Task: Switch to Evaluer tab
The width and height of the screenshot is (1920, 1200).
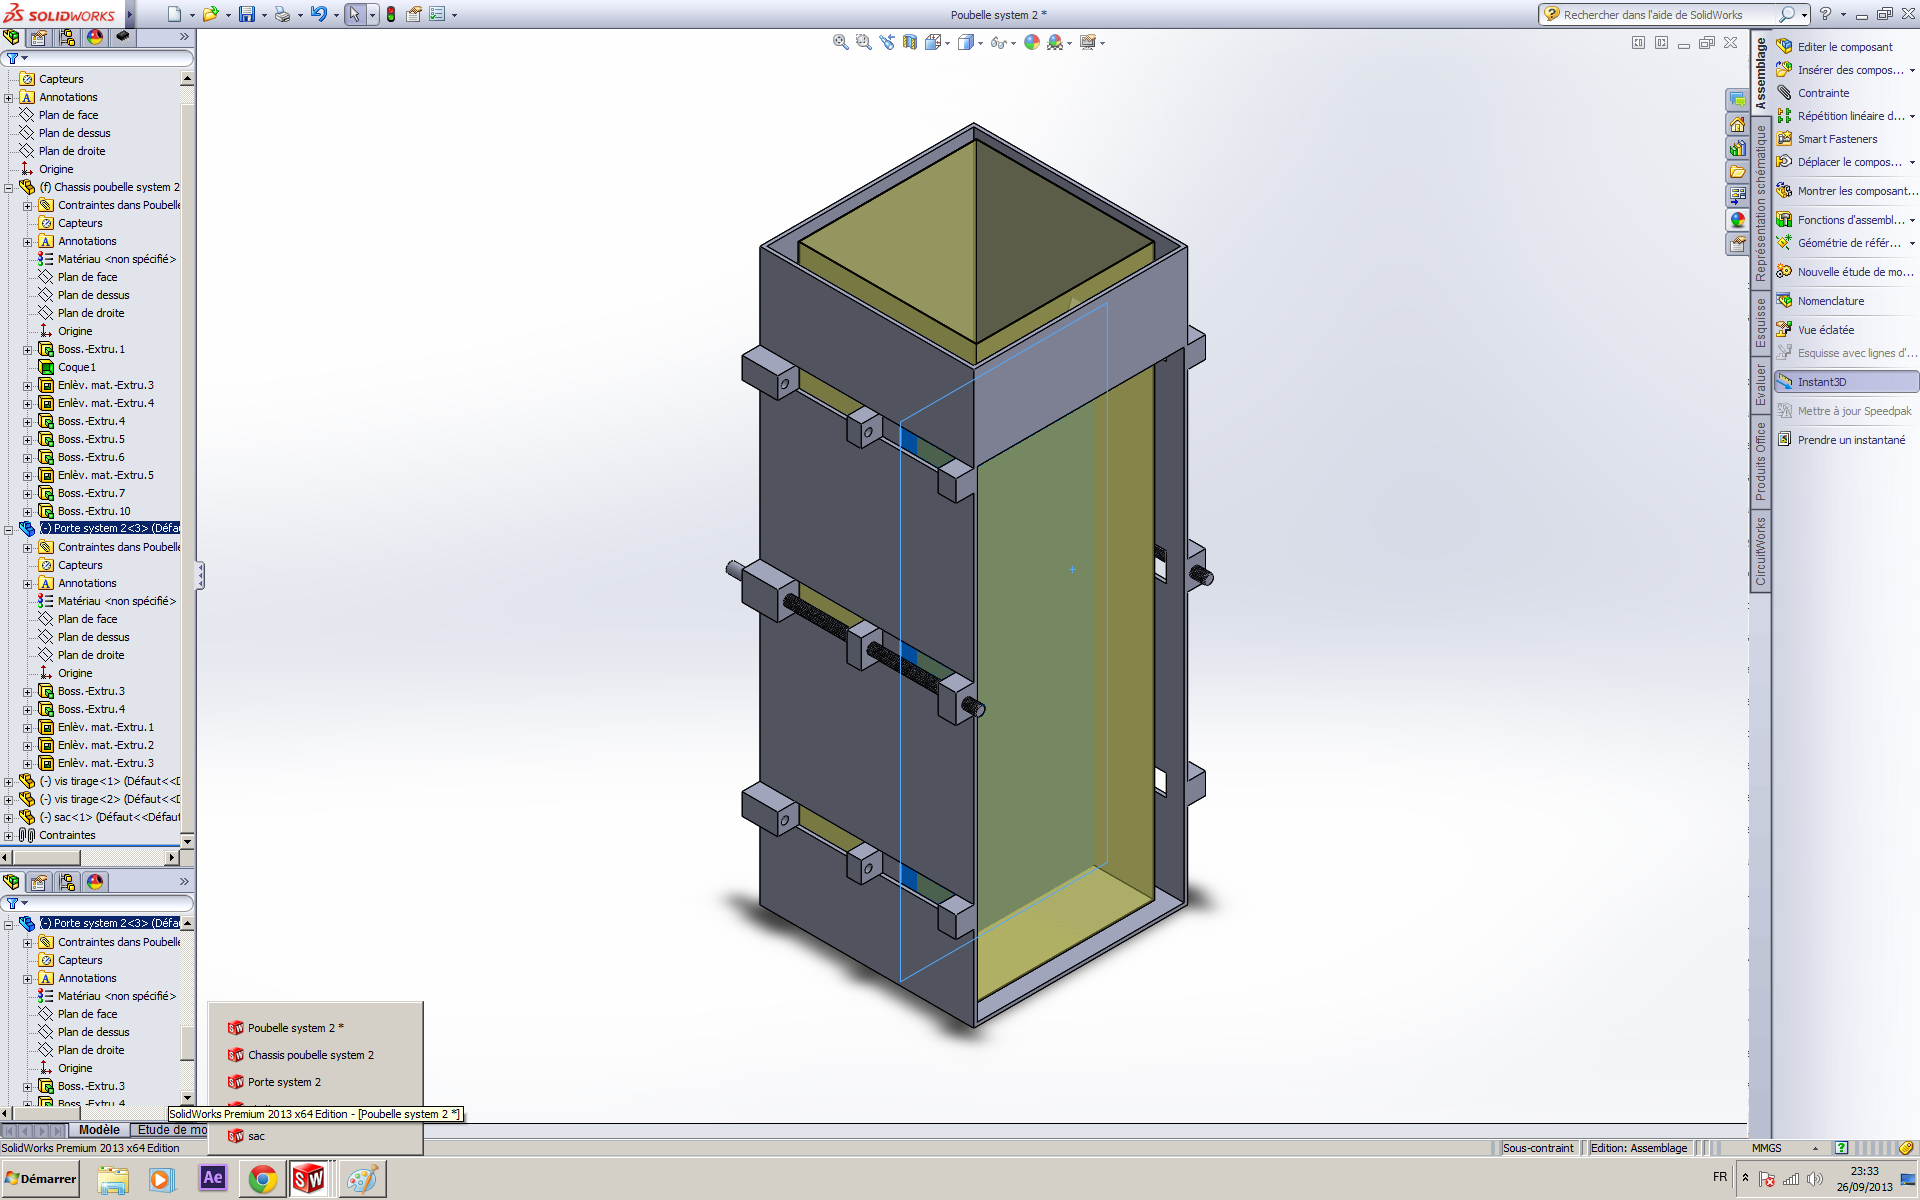Action: (1760, 384)
